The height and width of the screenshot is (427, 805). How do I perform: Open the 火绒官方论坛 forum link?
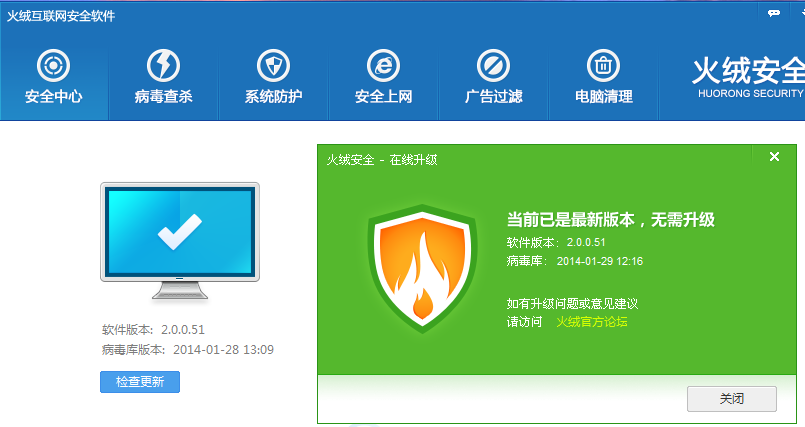pos(592,322)
